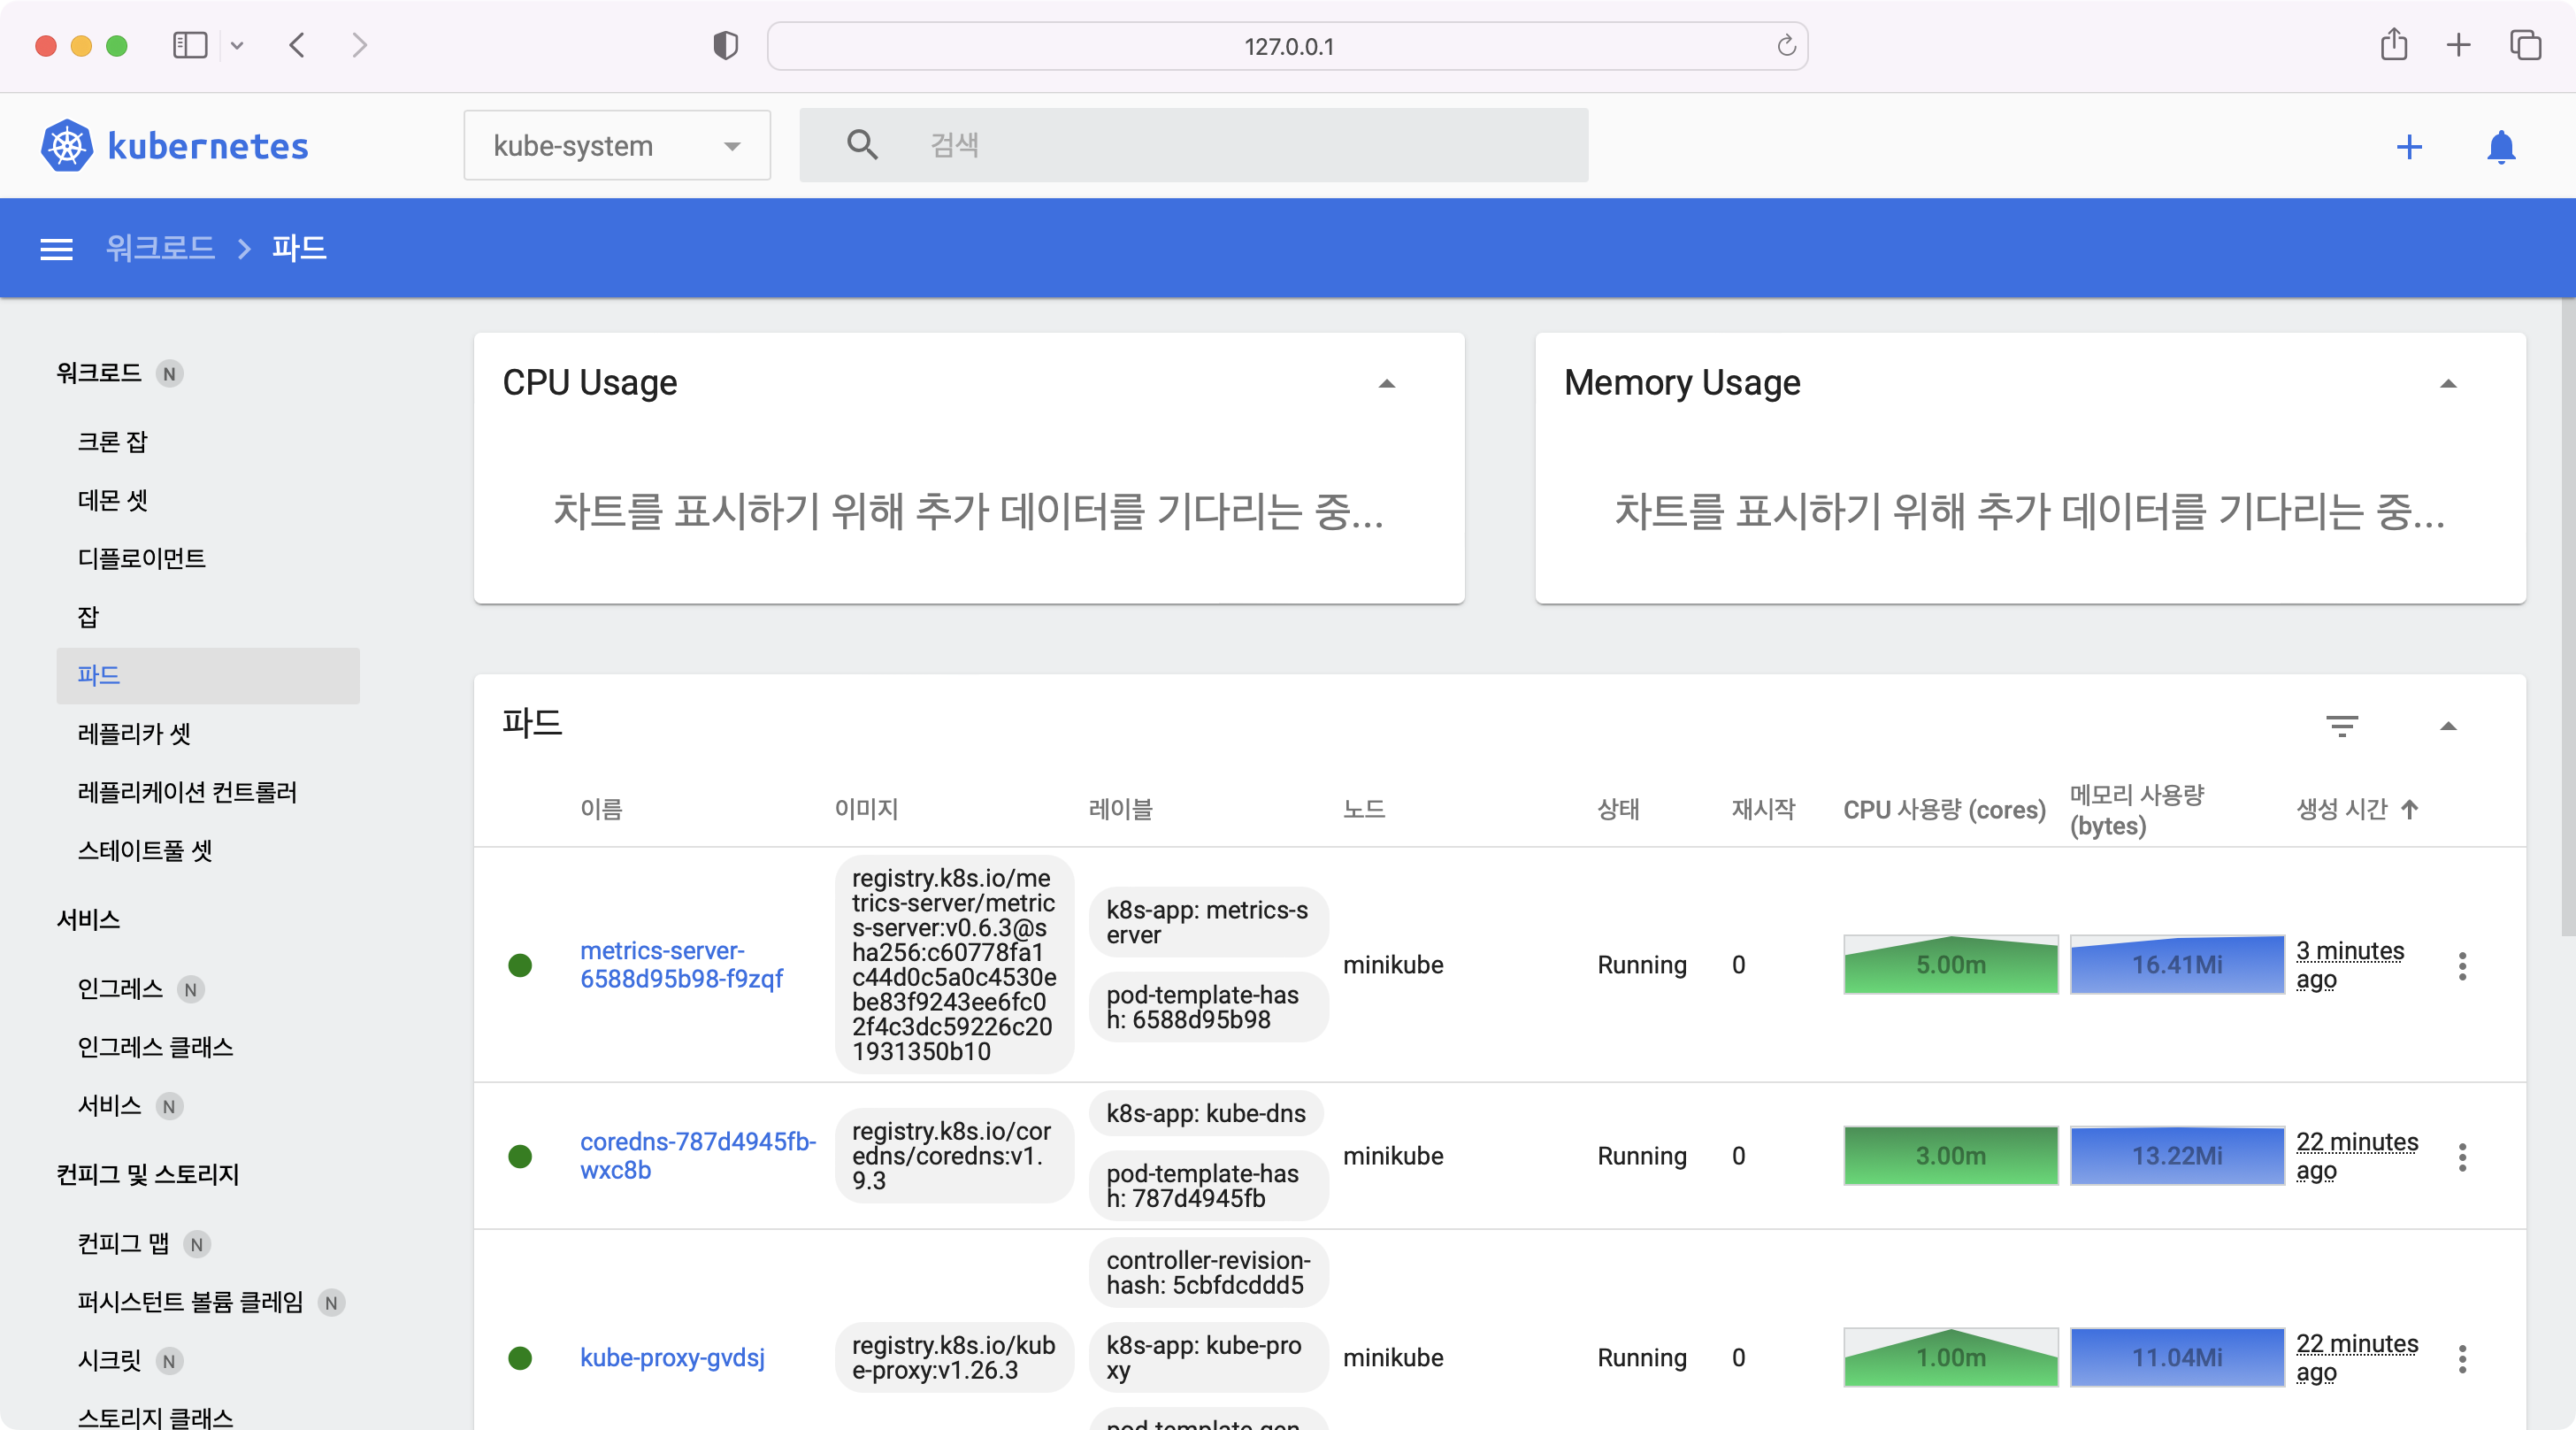The image size is (2576, 1430).
Task: Click the 16.41Mi memory usage sparkline
Action: 2176,965
